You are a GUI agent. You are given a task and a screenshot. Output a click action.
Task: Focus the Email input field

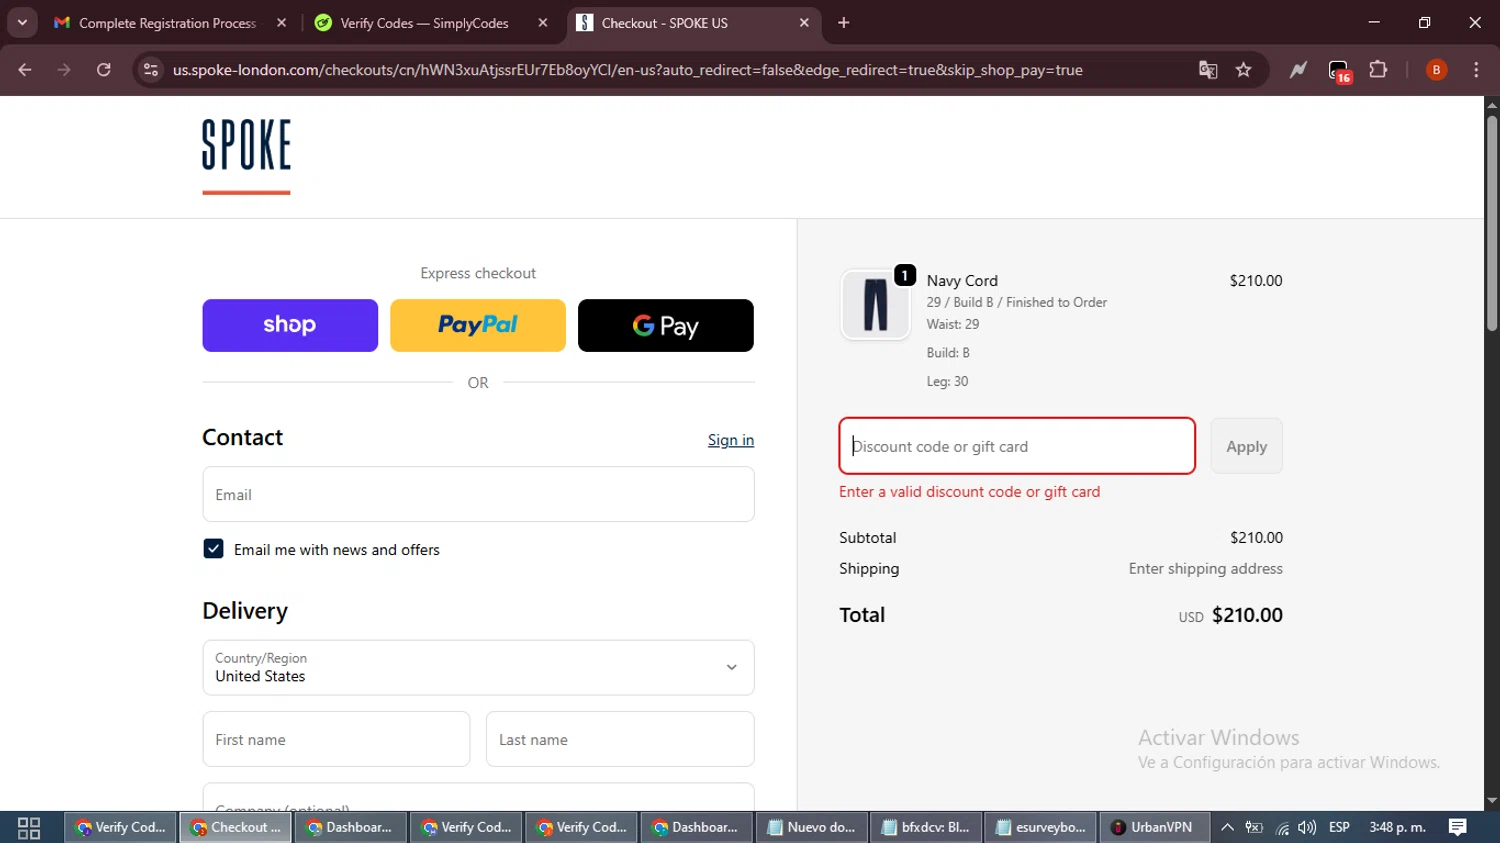tap(478, 494)
